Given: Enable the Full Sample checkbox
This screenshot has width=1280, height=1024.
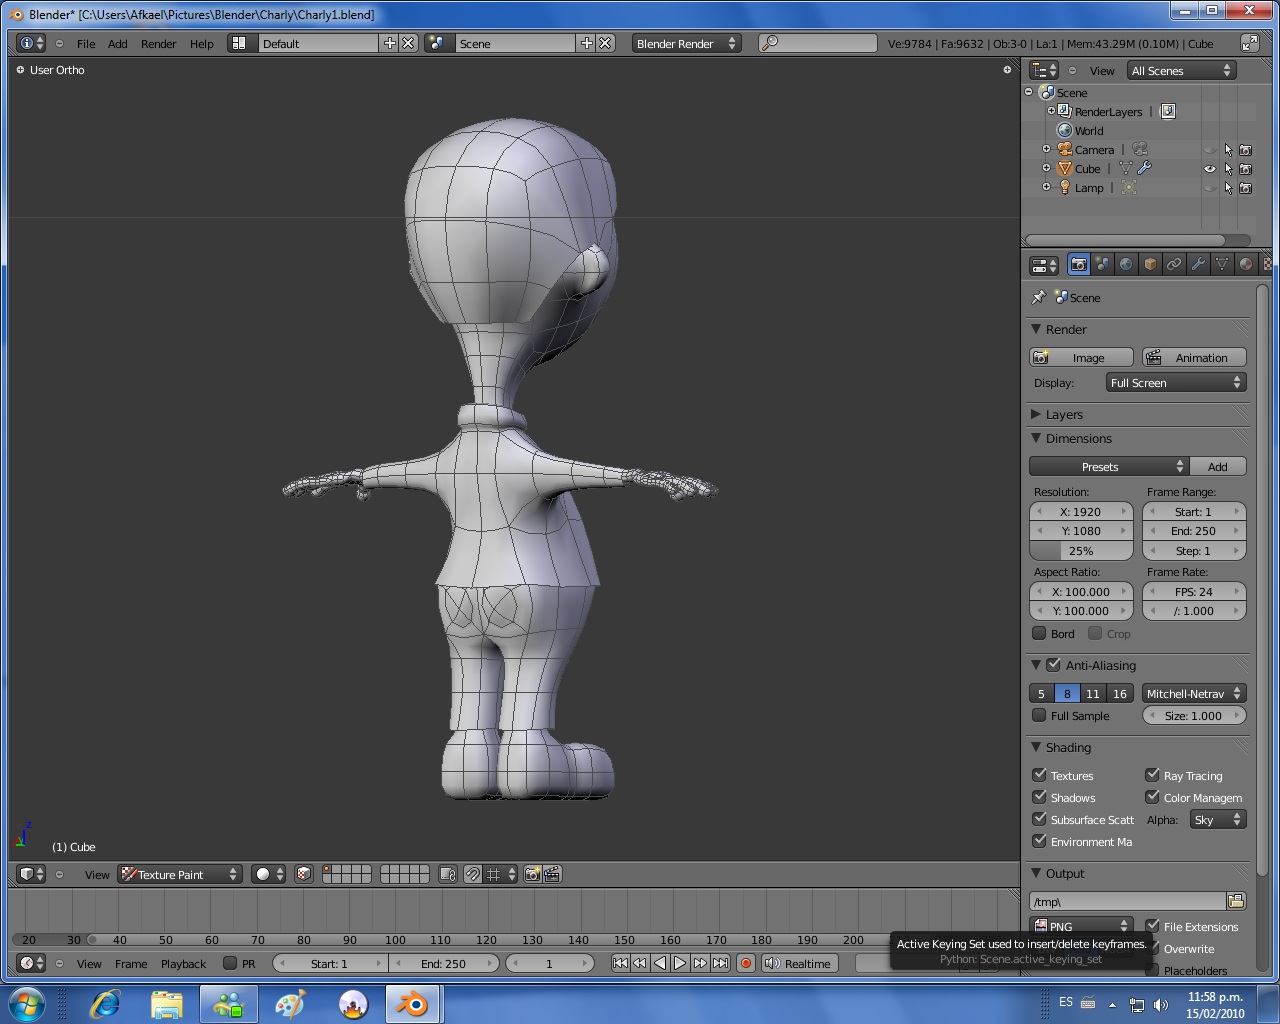Looking at the screenshot, I should [1039, 716].
